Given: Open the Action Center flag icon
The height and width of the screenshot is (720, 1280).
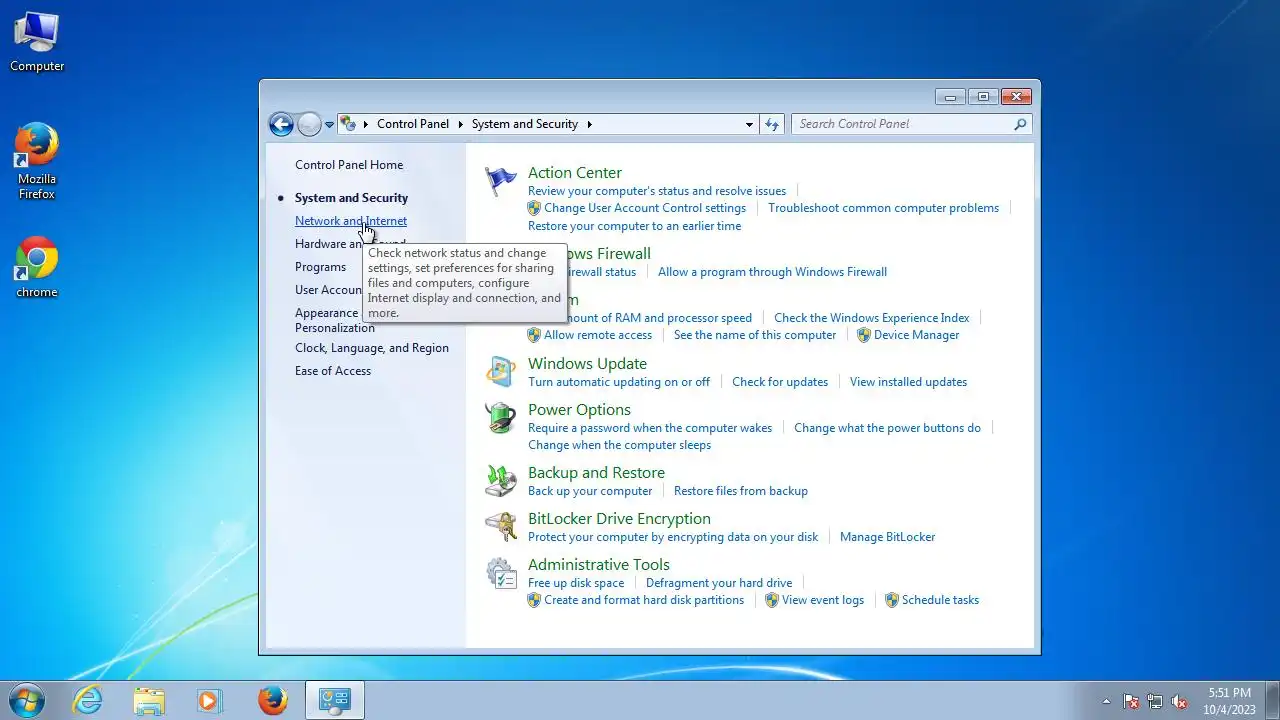Looking at the screenshot, I should [x=501, y=181].
